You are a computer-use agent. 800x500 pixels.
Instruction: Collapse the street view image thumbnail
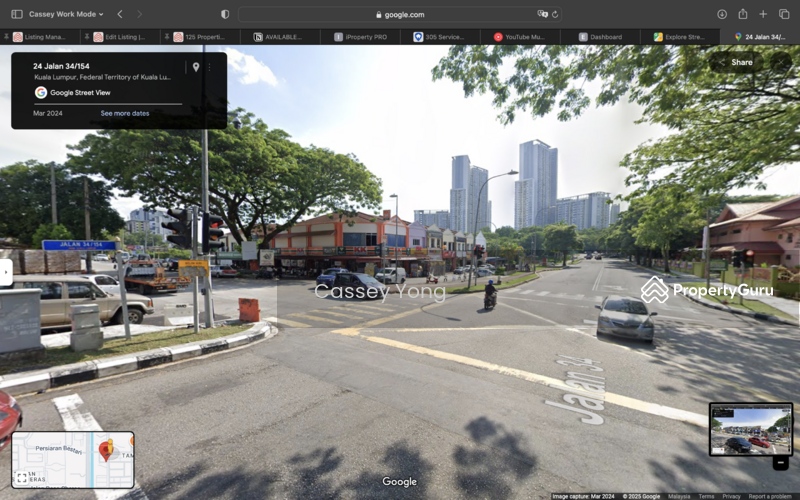tap(781, 462)
